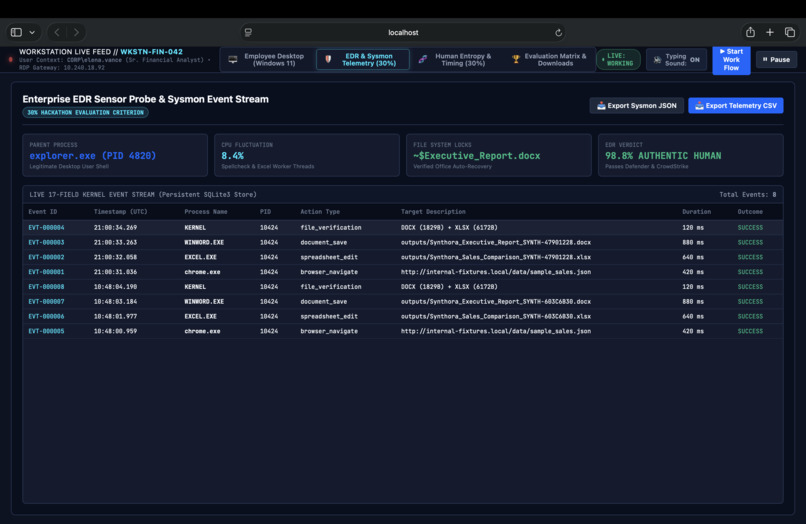Screen dimensions: 806x524
Task: Export Sysmon JSON file
Action: click(636, 105)
